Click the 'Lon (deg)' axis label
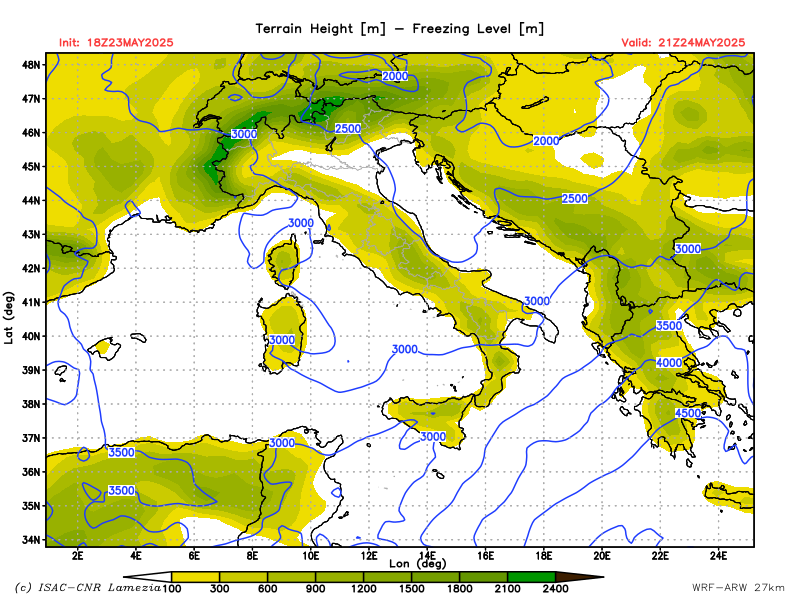Image resolution: width=800 pixels, height=600 pixels. click(418, 563)
